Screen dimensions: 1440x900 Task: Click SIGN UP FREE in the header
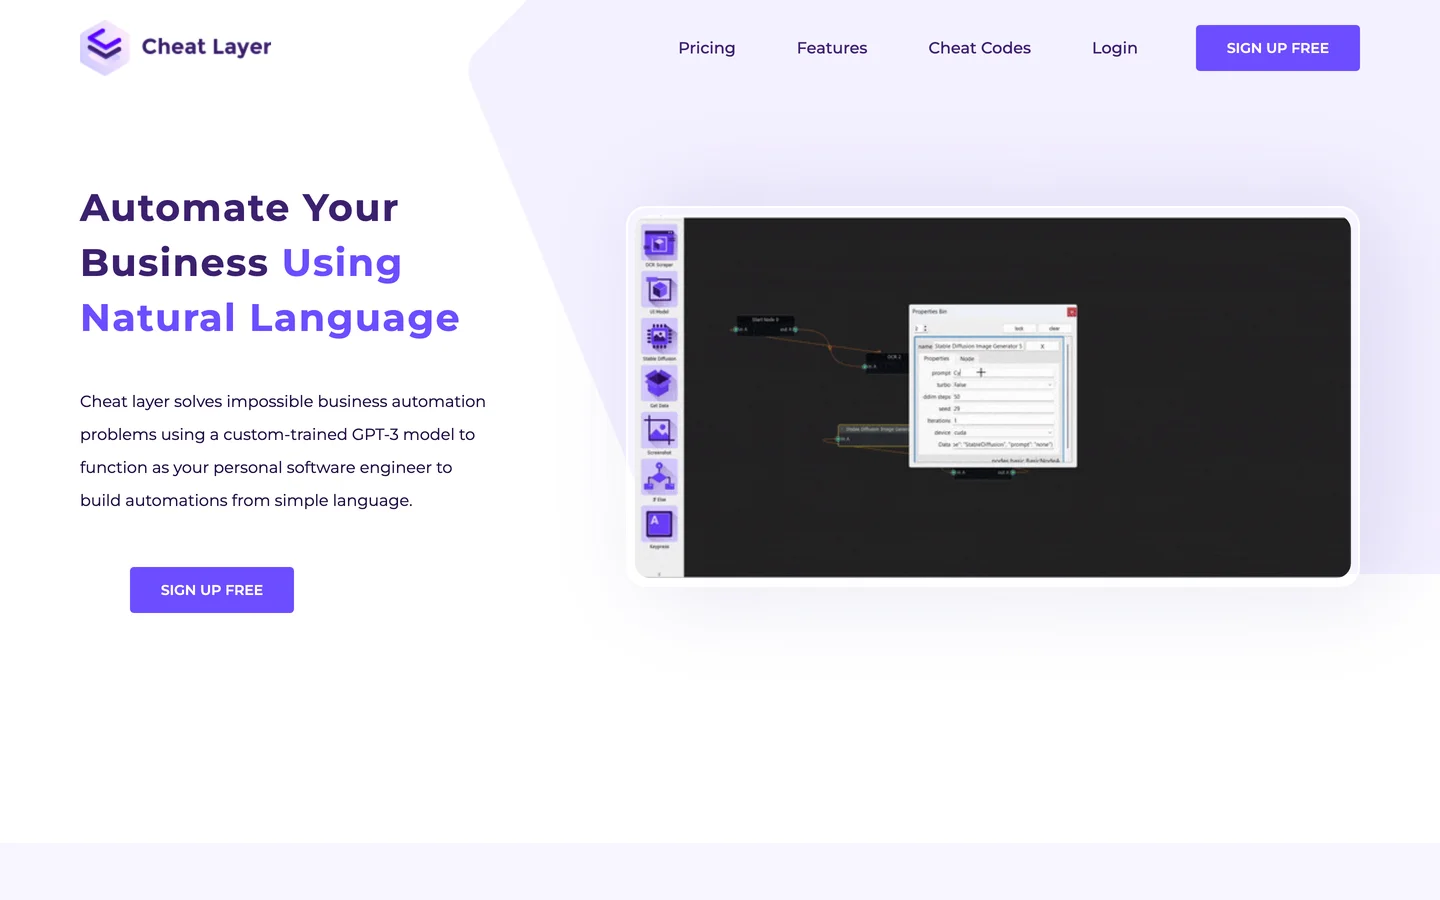[1278, 48]
